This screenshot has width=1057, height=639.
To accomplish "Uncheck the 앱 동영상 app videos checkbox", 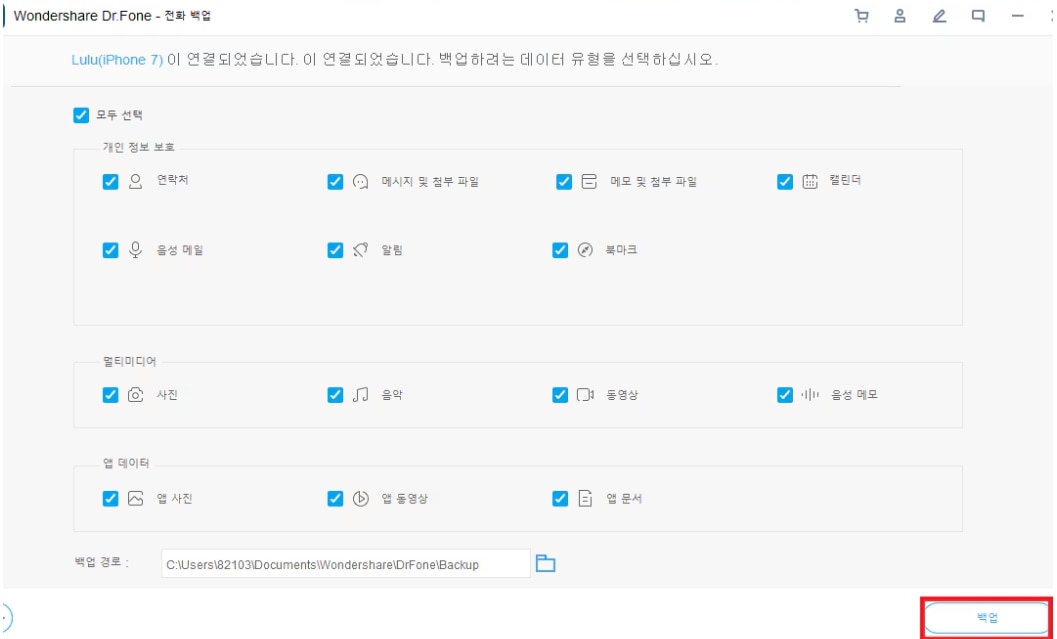I will click(335, 499).
